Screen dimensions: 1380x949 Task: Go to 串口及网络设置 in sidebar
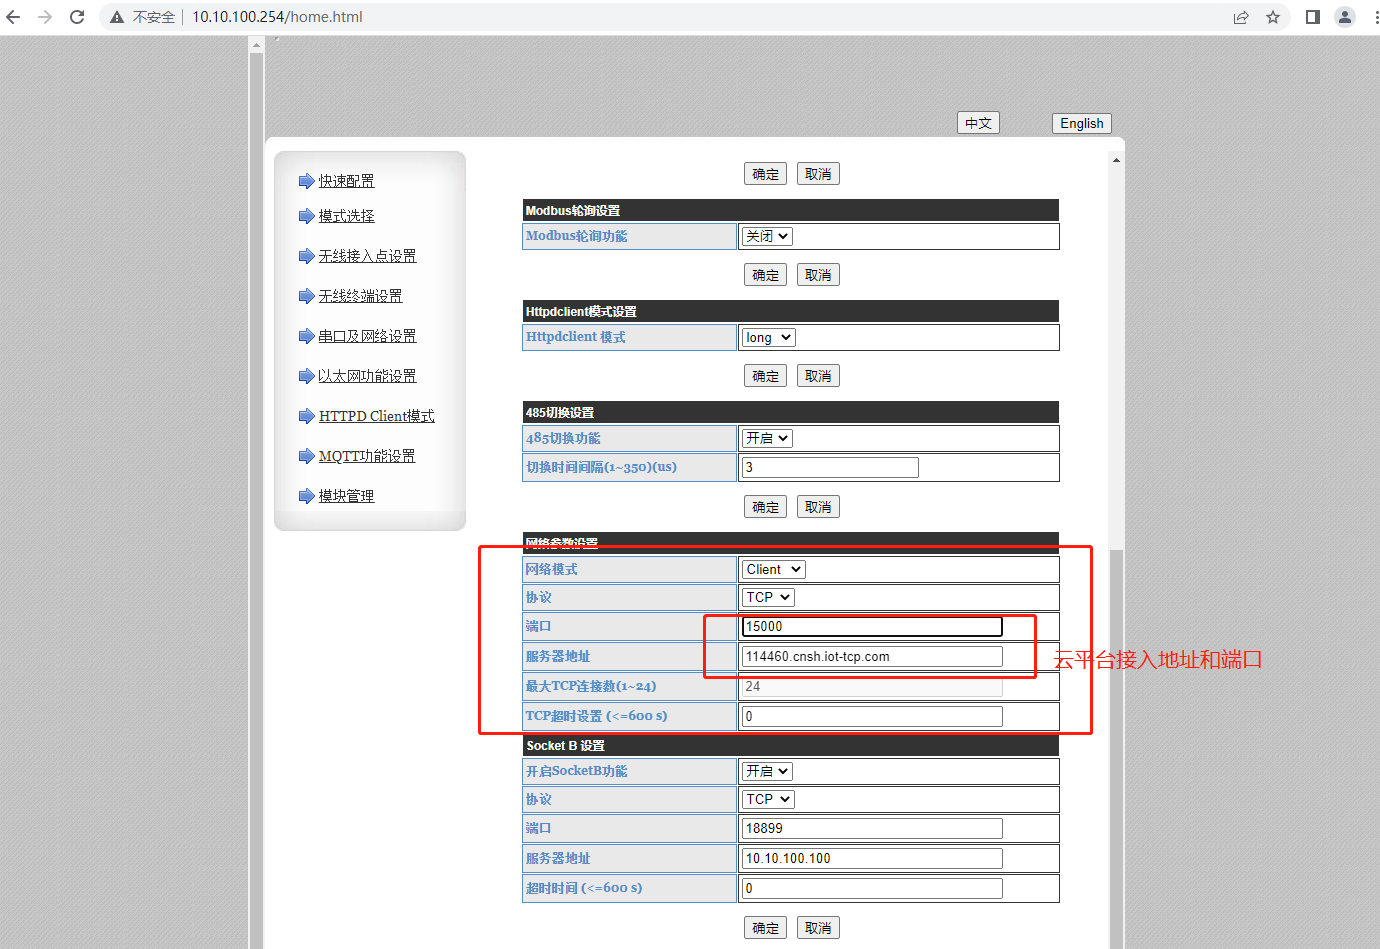367,336
